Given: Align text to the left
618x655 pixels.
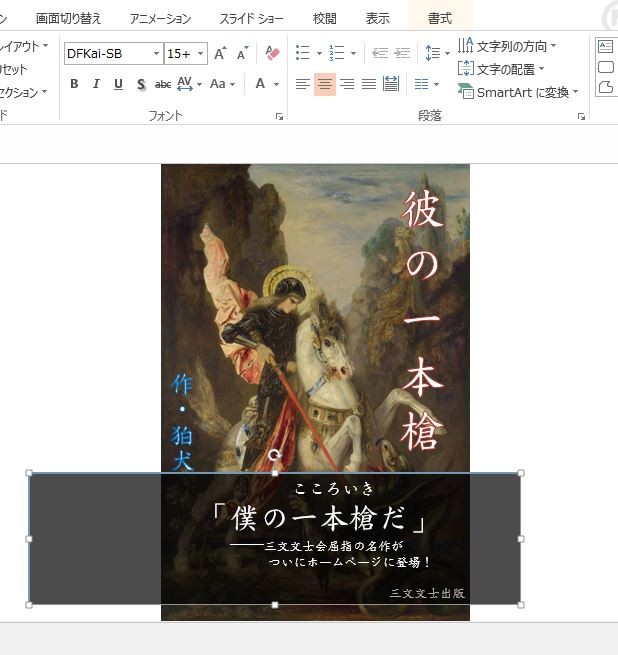Looking at the screenshot, I should (303, 84).
